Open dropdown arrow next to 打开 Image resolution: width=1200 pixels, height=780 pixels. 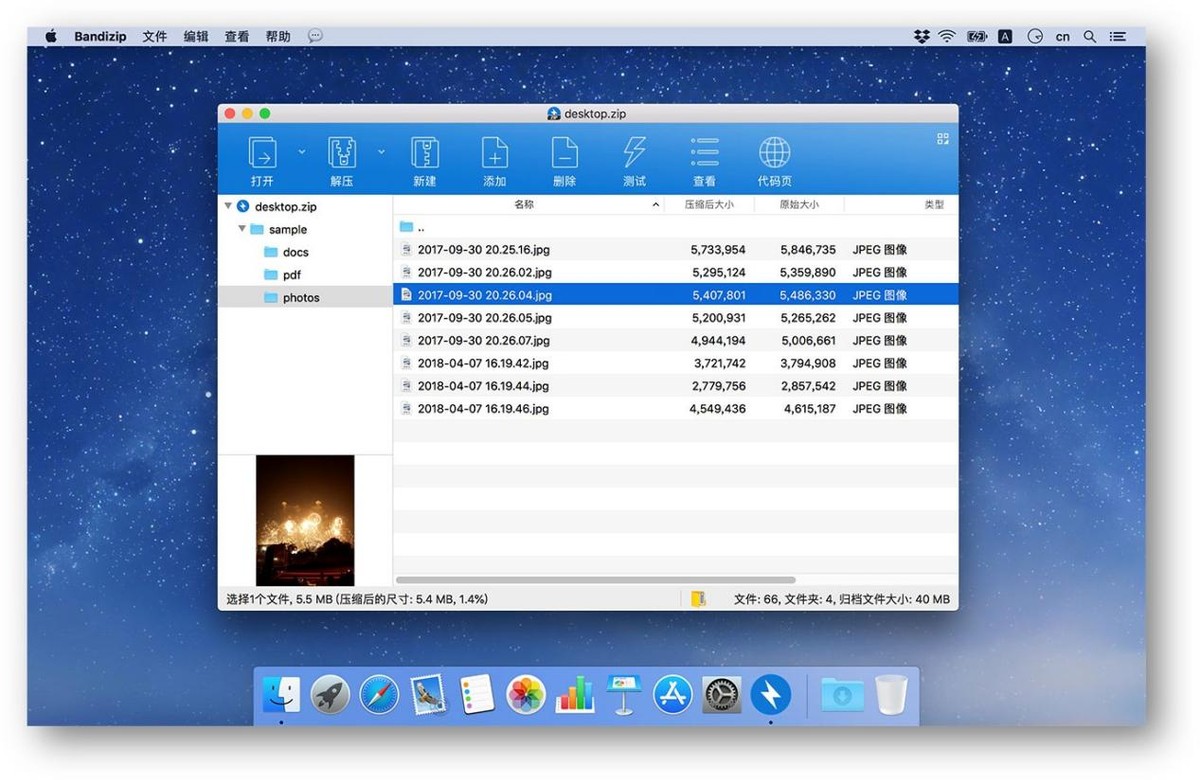tap(302, 152)
